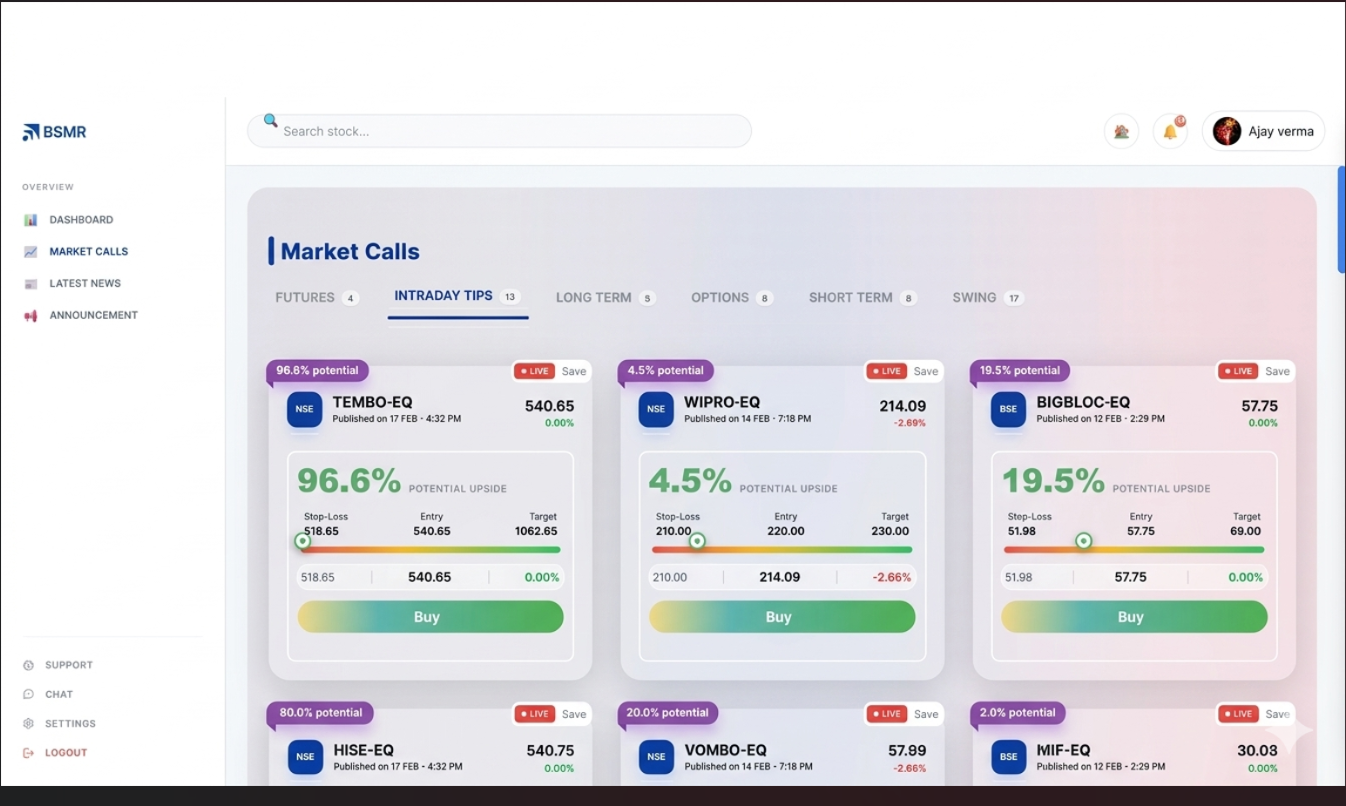Open the Swing tab
1346x806 pixels.
tap(974, 297)
